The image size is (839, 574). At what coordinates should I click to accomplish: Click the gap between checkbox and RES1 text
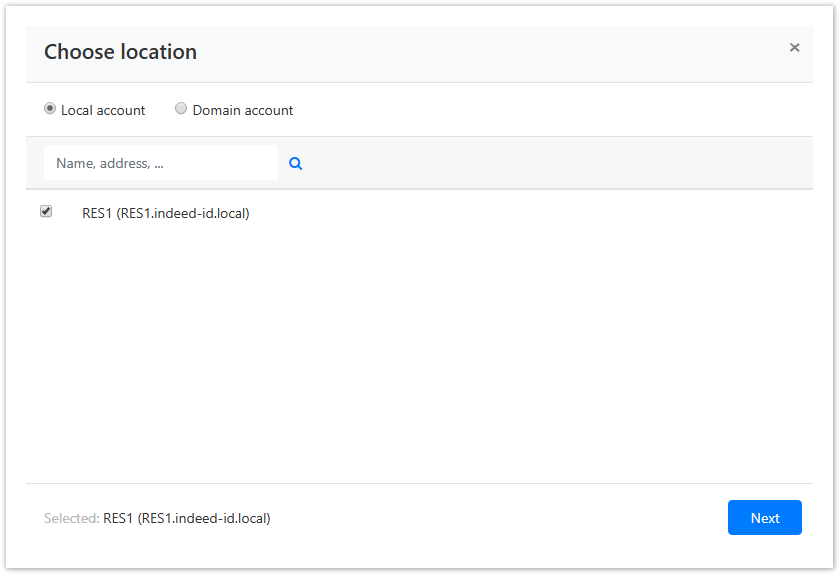(67, 213)
